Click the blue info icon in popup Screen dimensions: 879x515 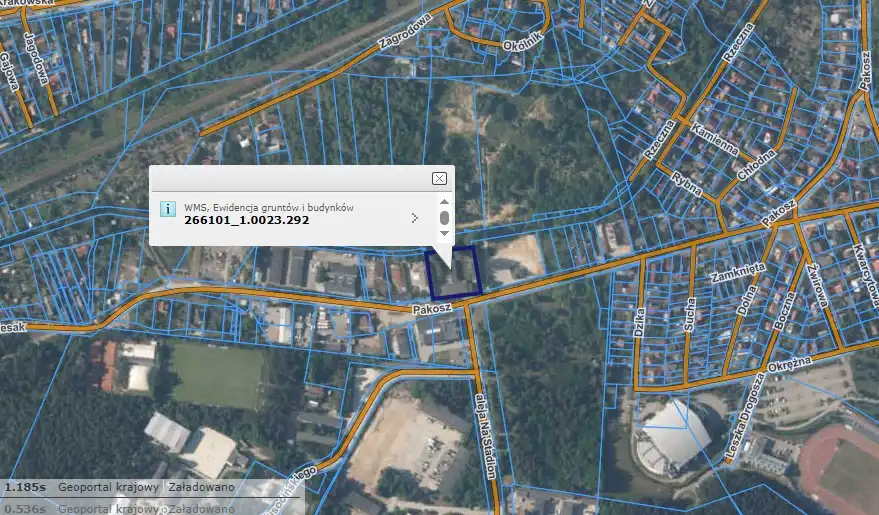169,209
